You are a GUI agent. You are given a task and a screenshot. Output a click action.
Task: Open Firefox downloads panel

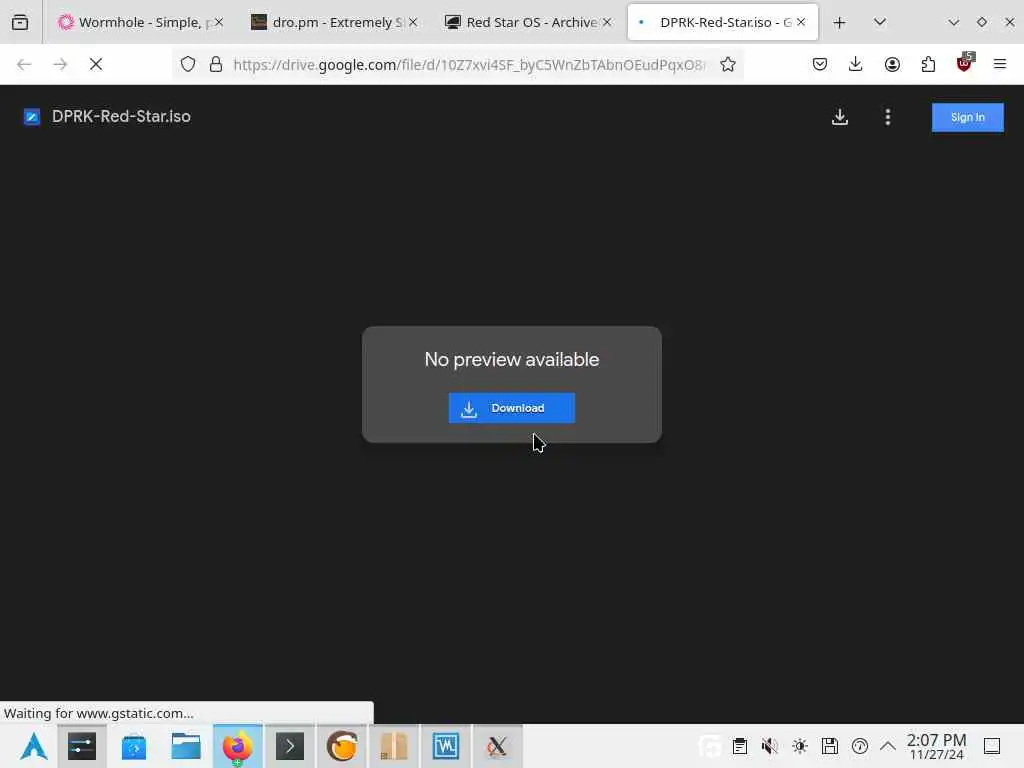[x=856, y=64]
